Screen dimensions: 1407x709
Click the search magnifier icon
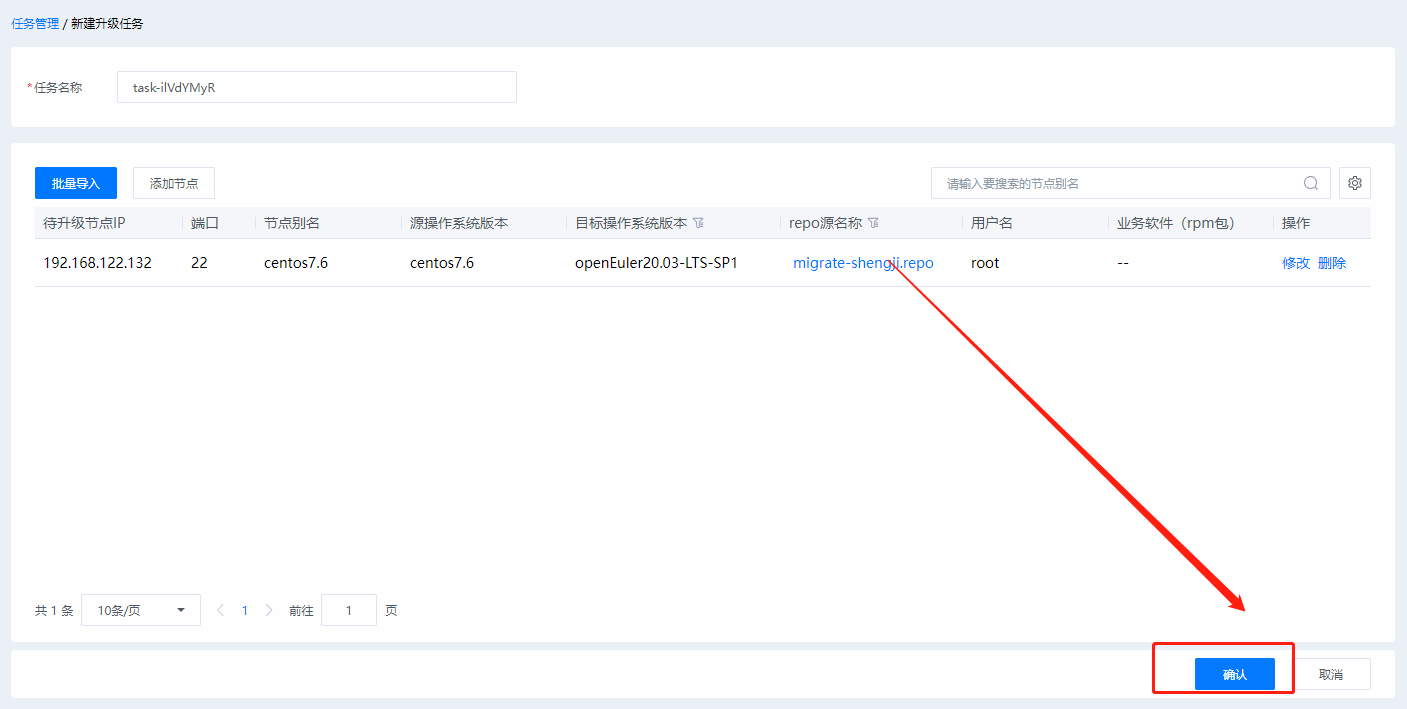coord(1311,183)
